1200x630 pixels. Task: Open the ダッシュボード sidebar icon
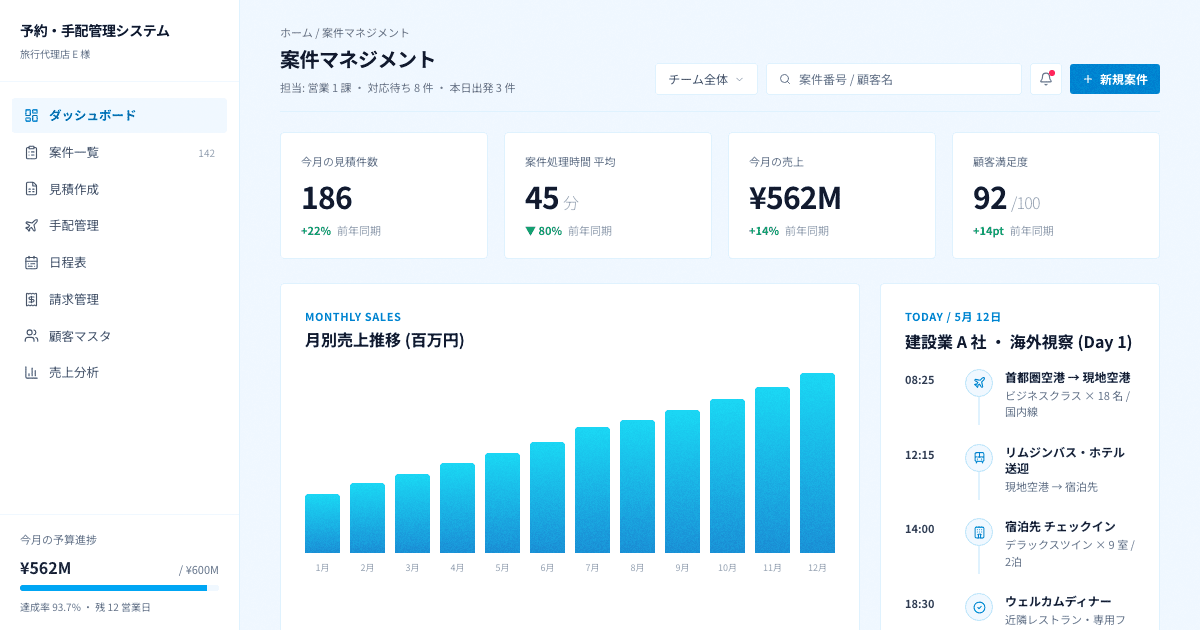coord(30,115)
